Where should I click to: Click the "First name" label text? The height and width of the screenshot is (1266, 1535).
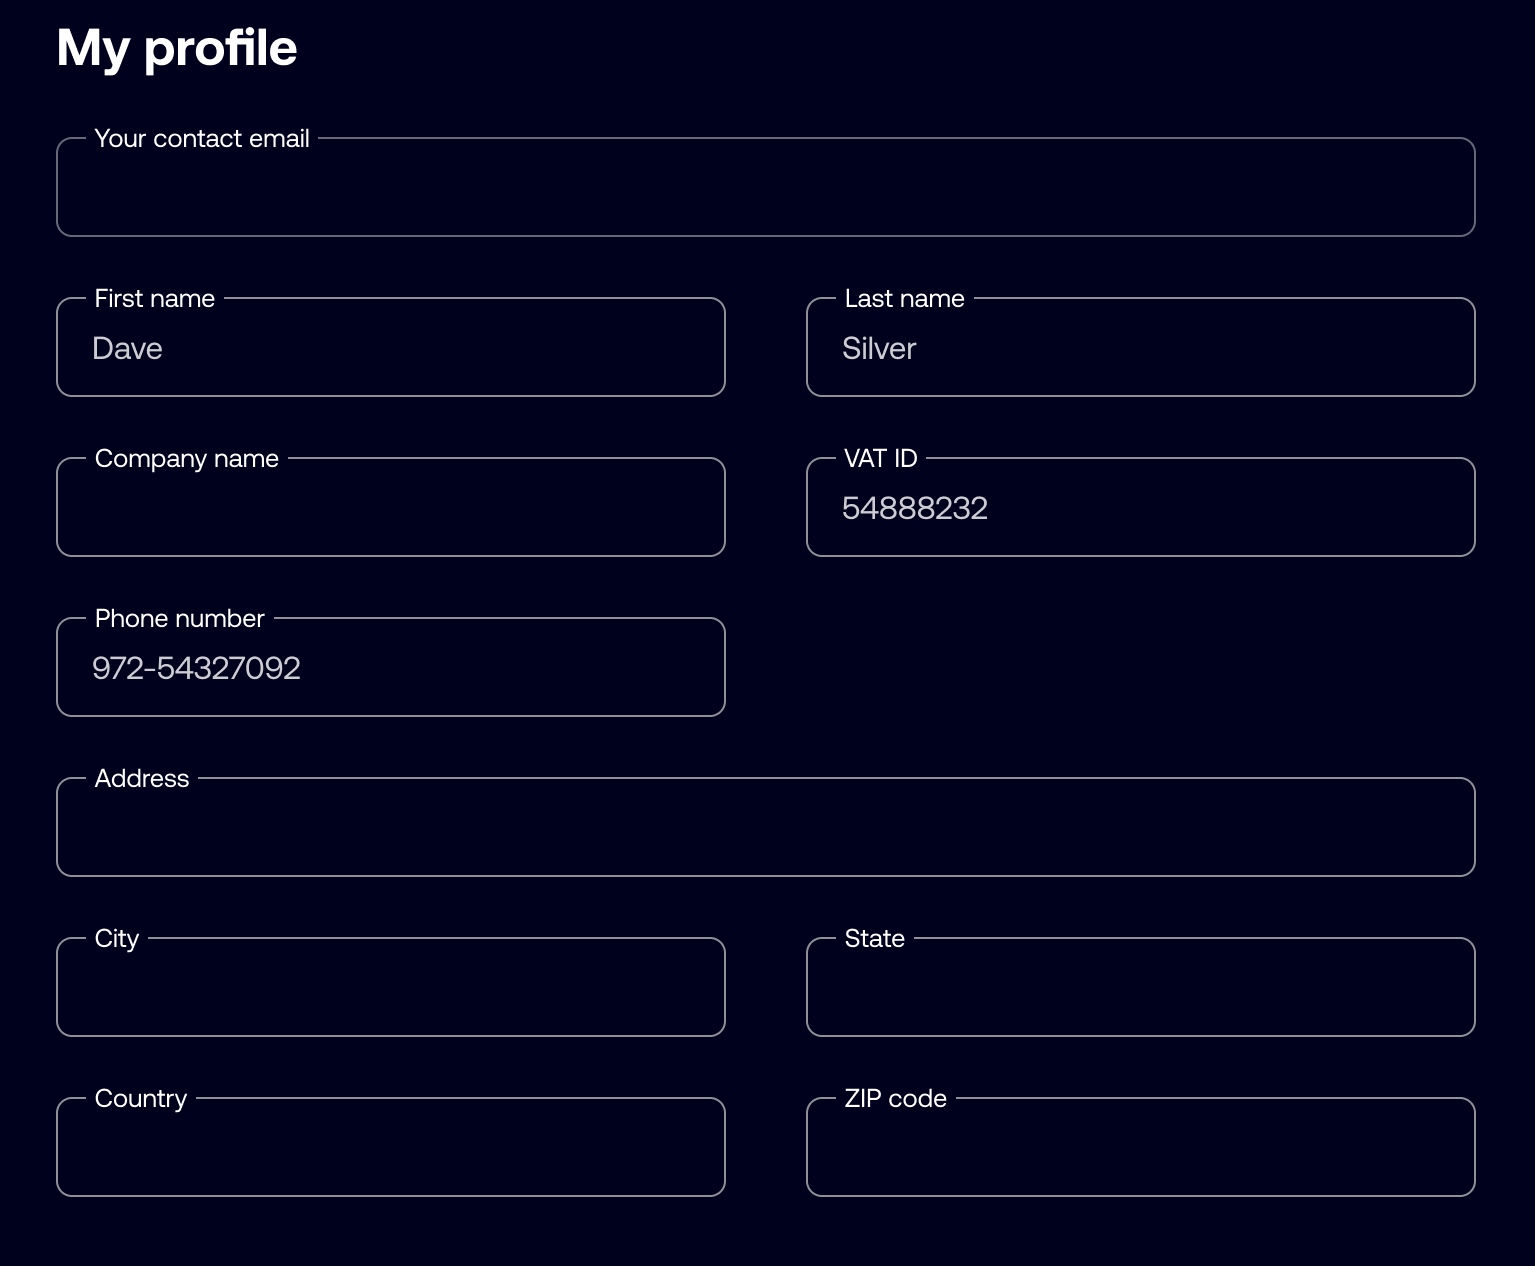click(x=155, y=298)
